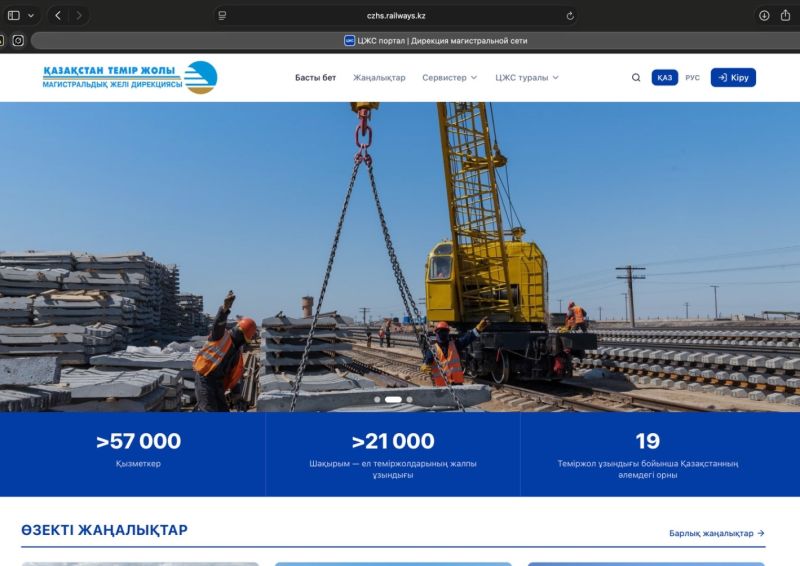Click the ӨЗЕКТІ ЖАҢАЛЫҚТАР heading
The image size is (800, 566).
[x=105, y=530]
